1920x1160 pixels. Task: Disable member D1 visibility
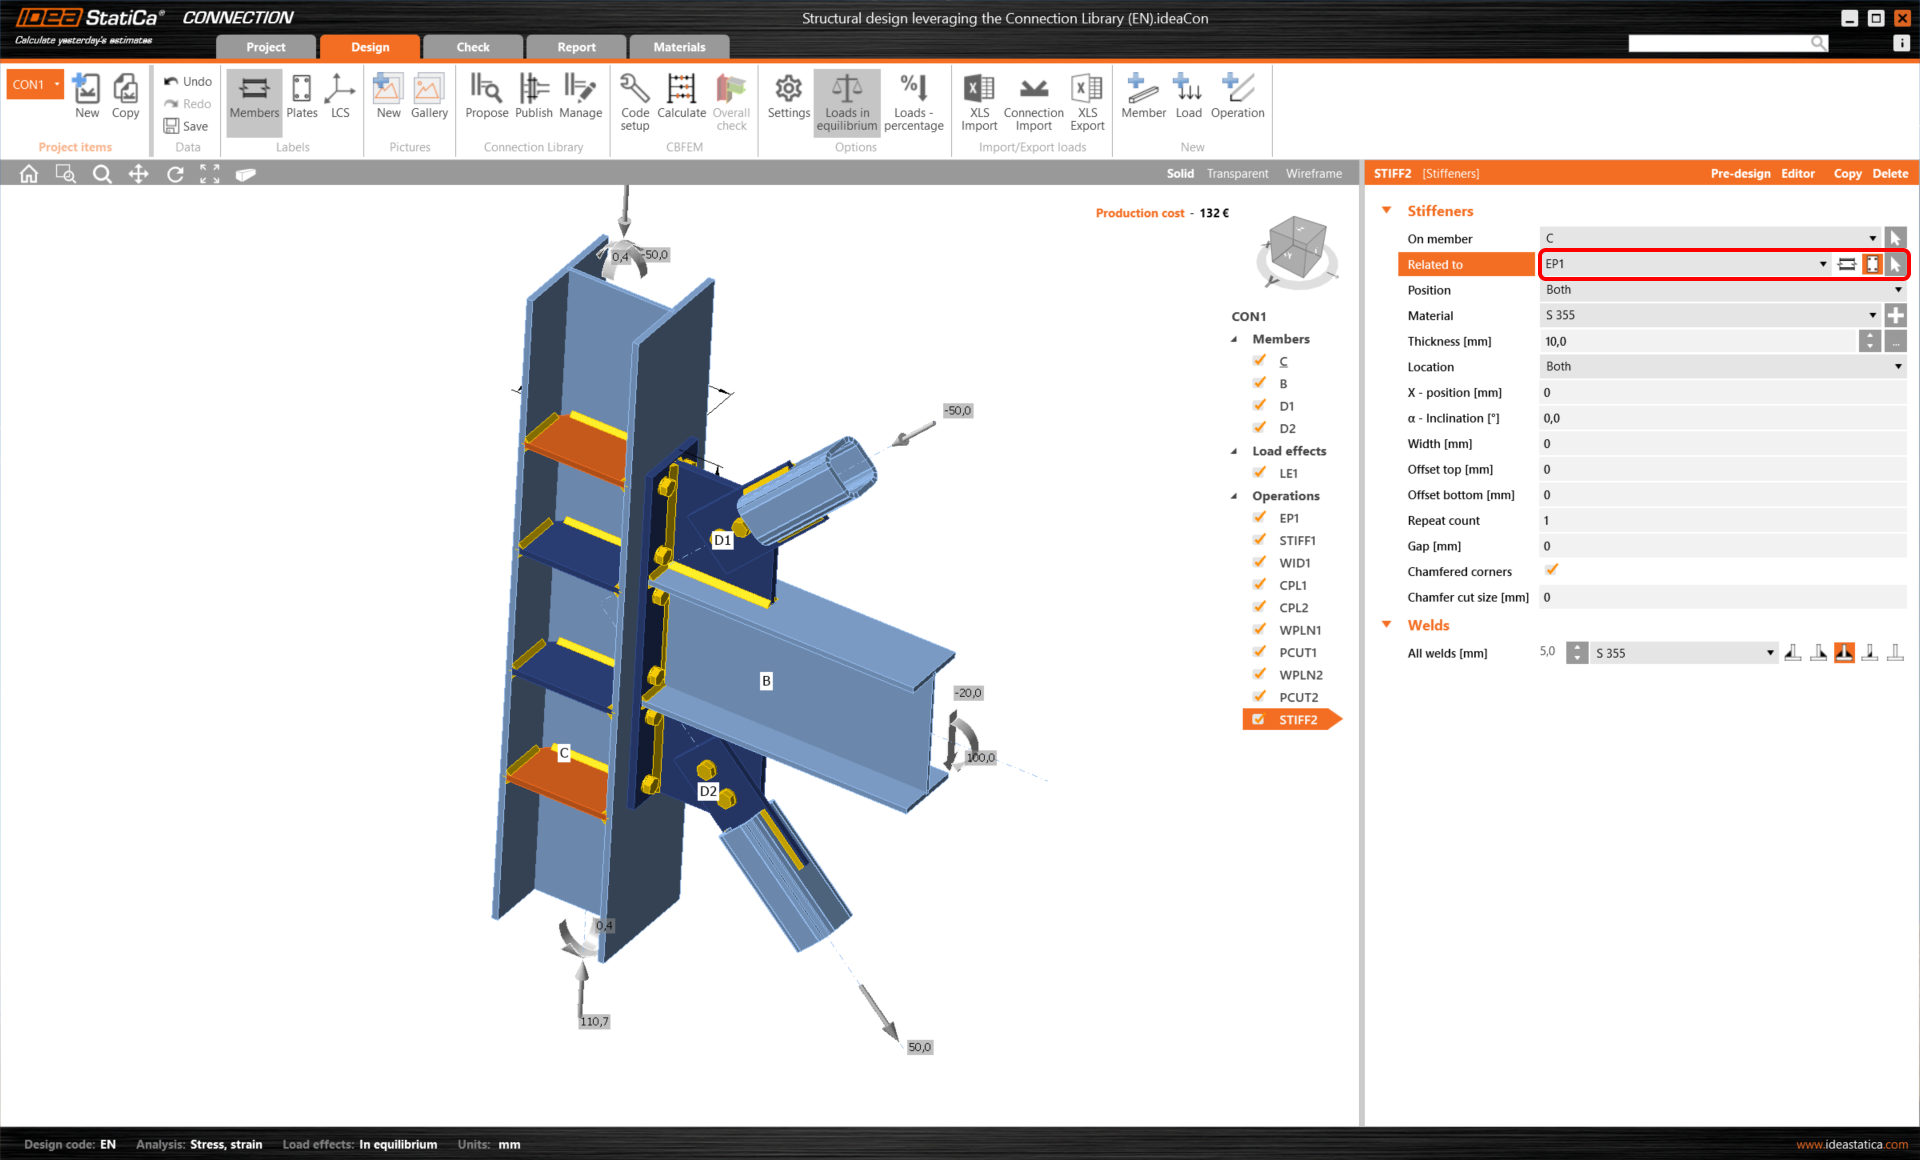(x=1259, y=405)
